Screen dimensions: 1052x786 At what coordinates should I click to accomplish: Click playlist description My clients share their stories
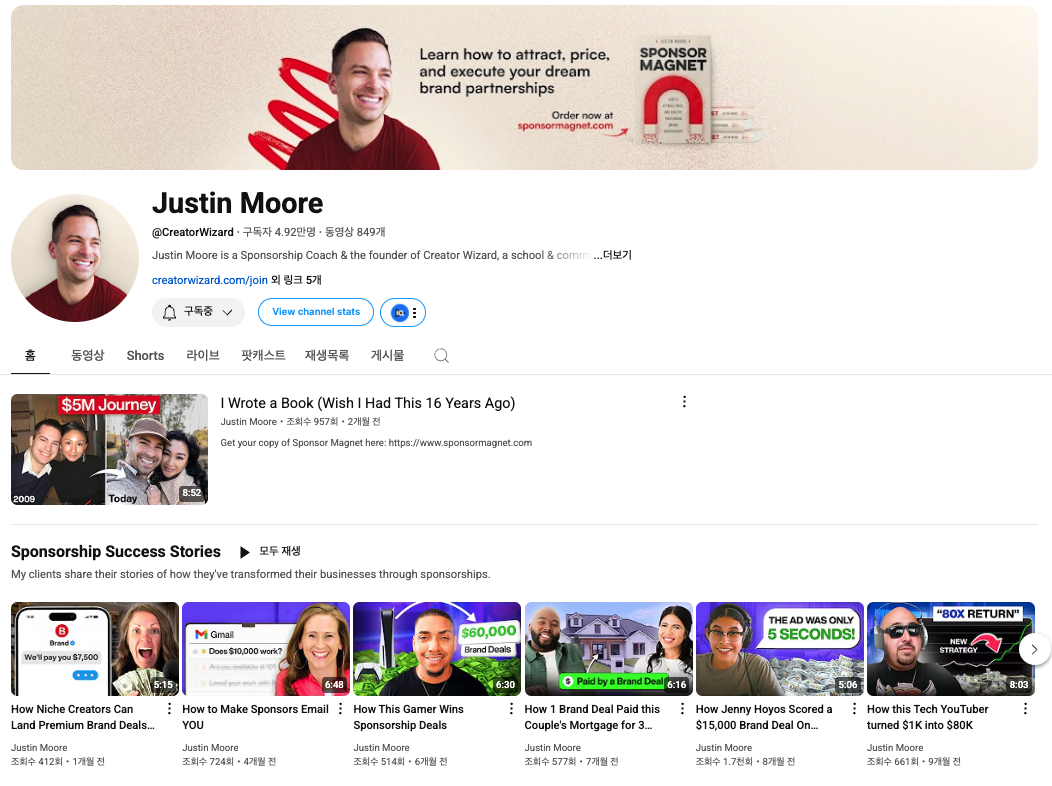pyautogui.click(x=251, y=574)
